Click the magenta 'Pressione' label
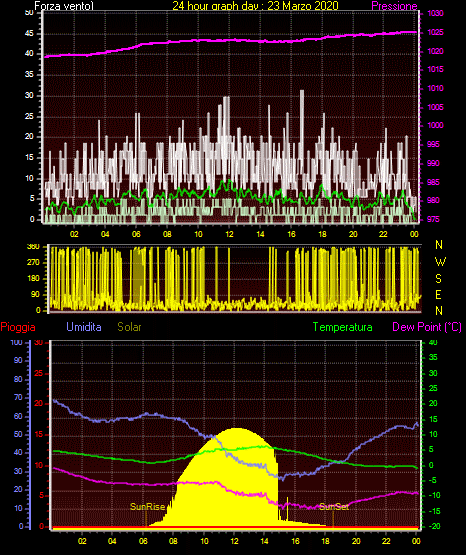 click(394, 6)
